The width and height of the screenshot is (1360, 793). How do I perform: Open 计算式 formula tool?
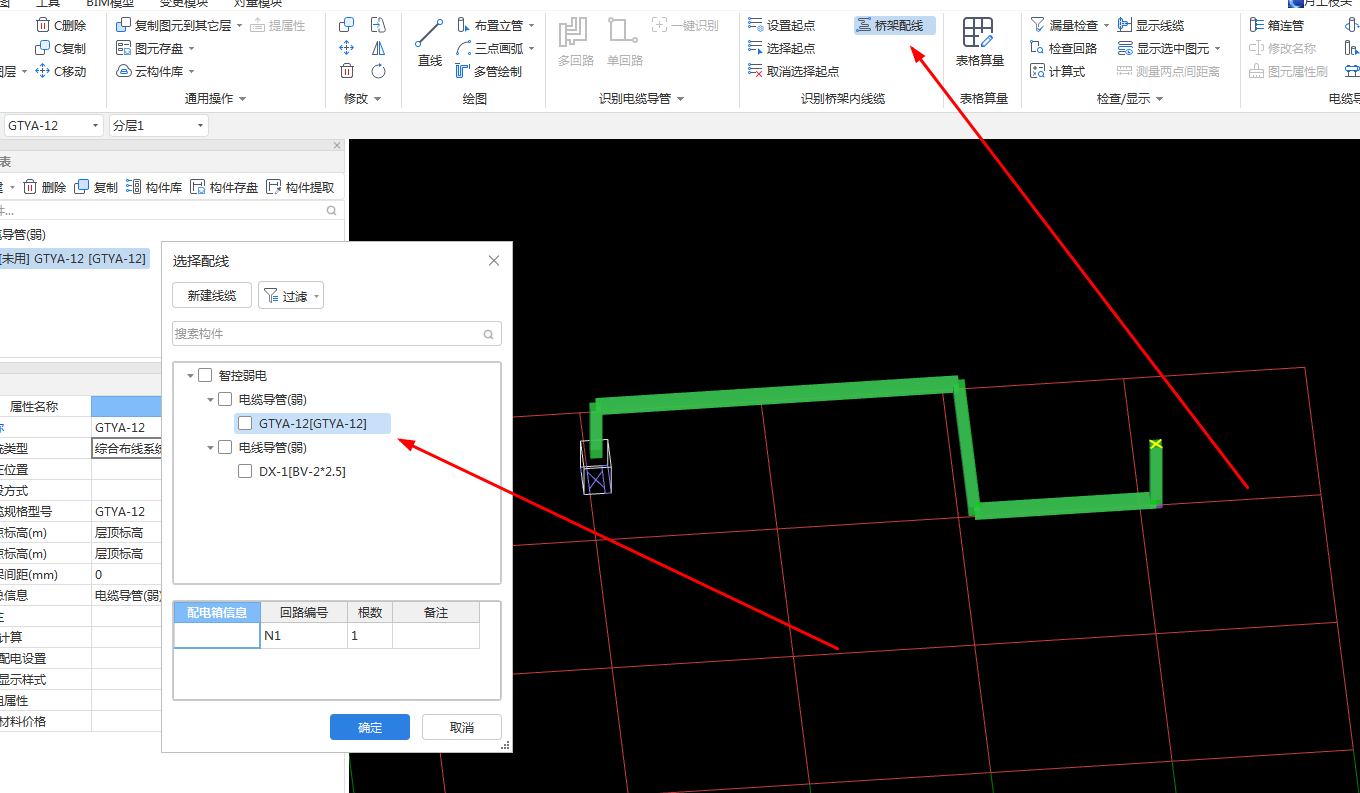pos(1058,71)
